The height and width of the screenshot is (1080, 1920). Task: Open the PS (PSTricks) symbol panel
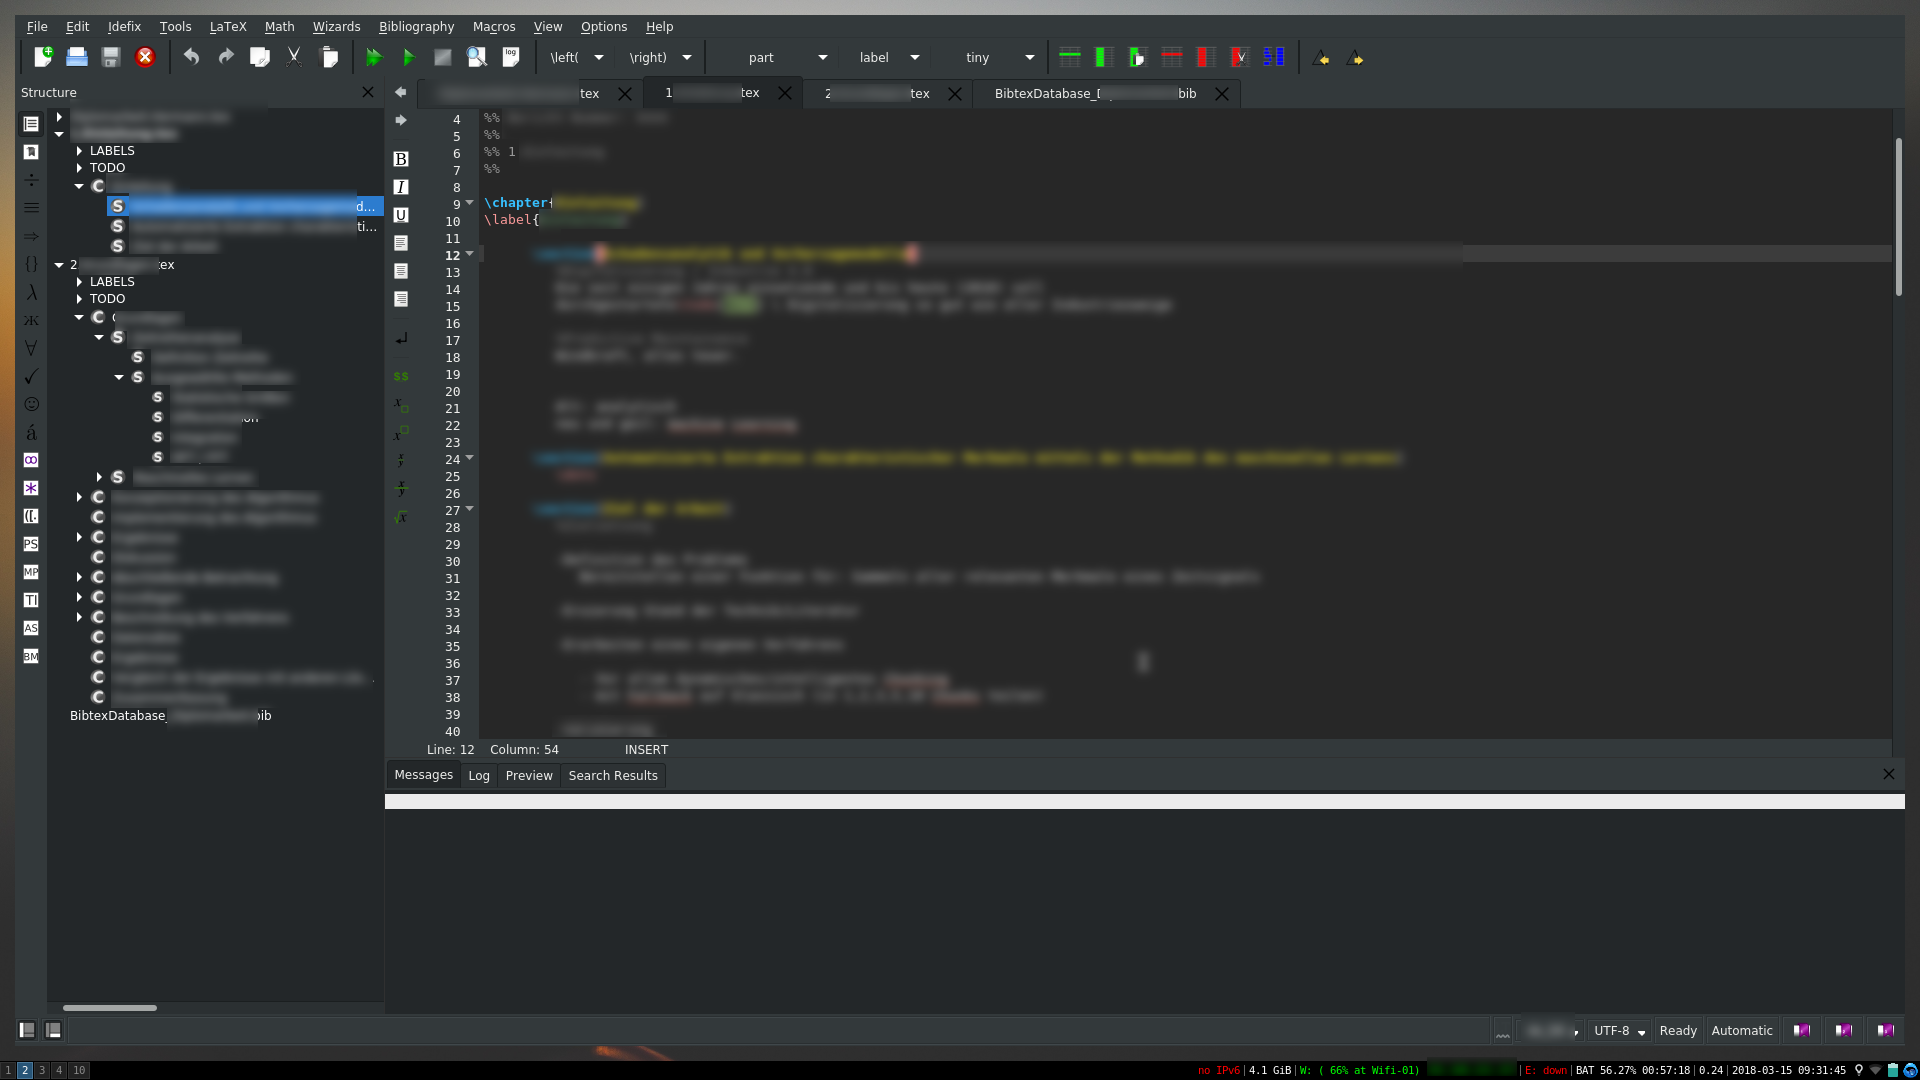coord(31,544)
